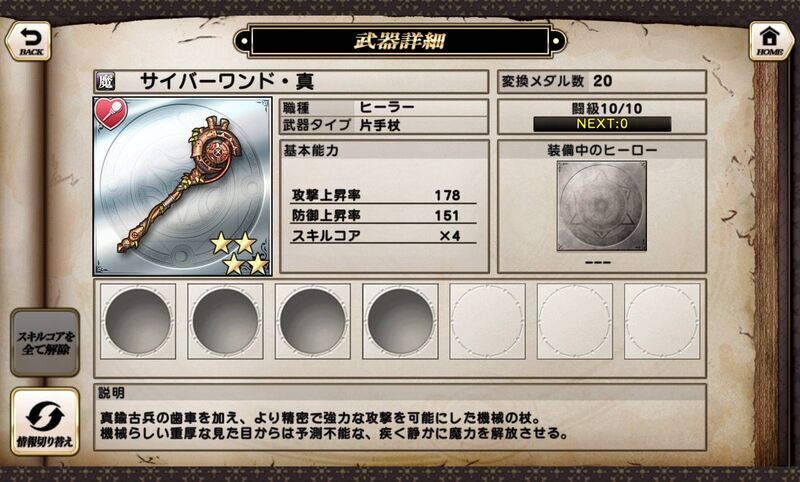Click the fifth empty skill core slot
Screen dimensions: 800x482
point(487,321)
